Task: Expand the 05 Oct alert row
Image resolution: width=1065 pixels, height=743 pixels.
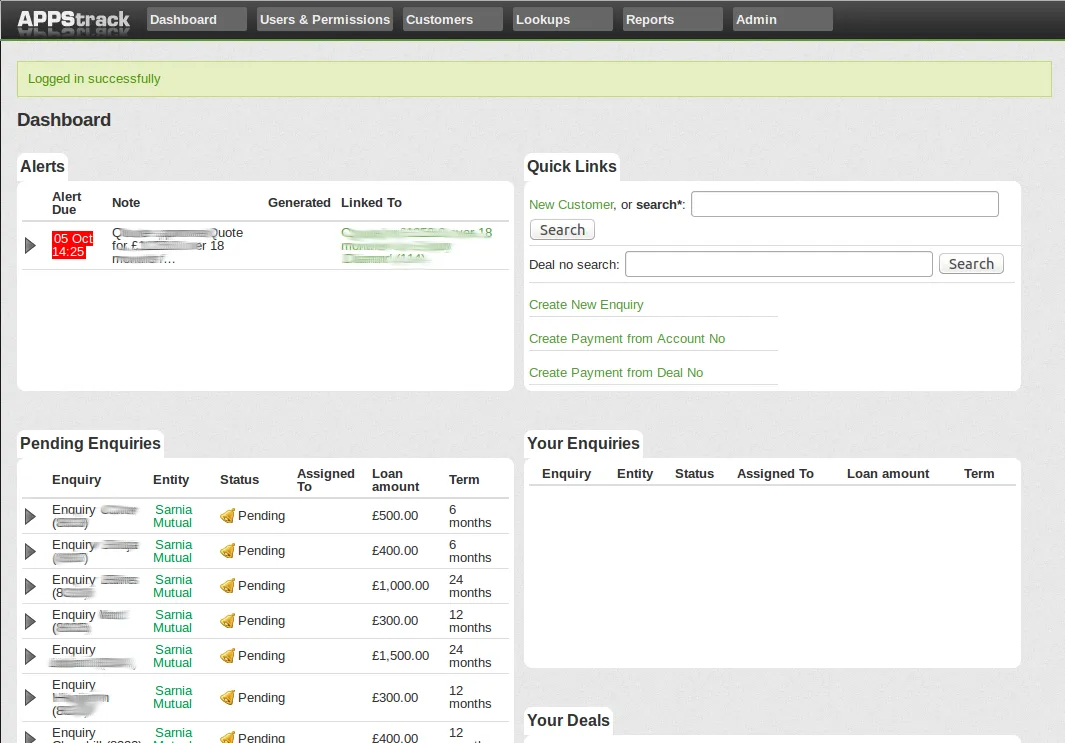Action: pyautogui.click(x=30, y=245)
